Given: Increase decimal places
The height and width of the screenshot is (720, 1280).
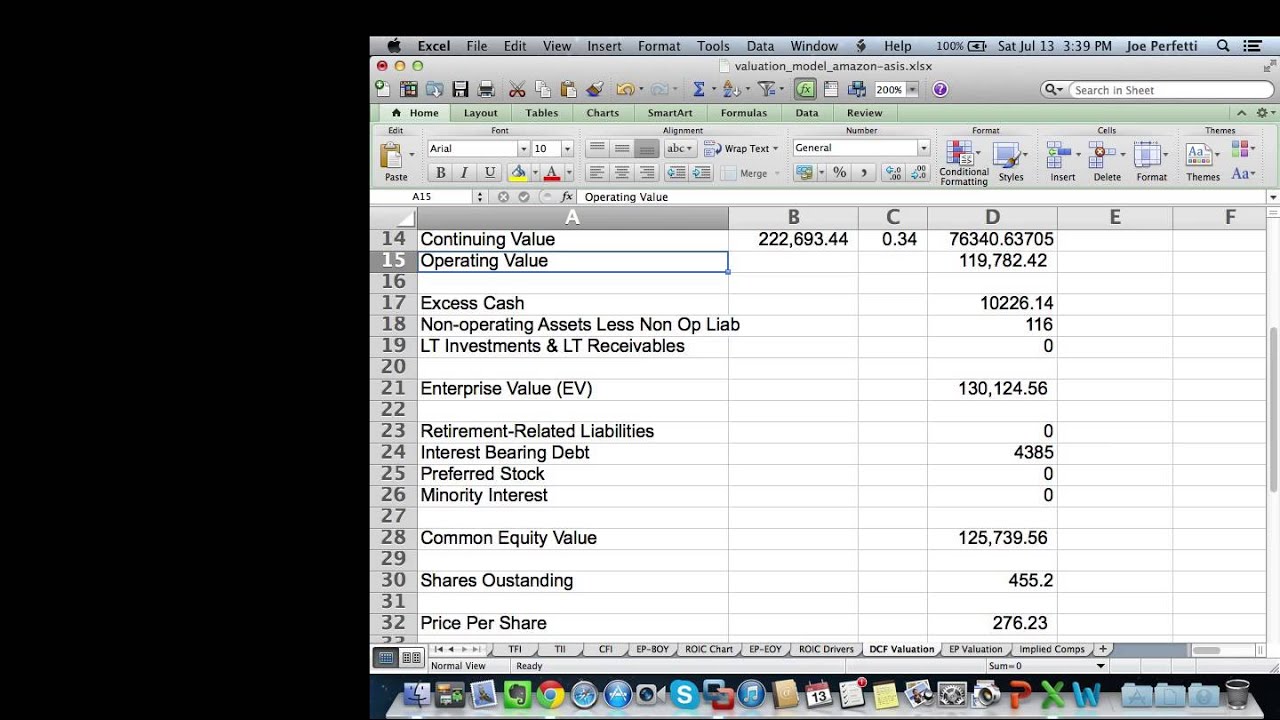Looking at the screenshot, I should point(893,172).
